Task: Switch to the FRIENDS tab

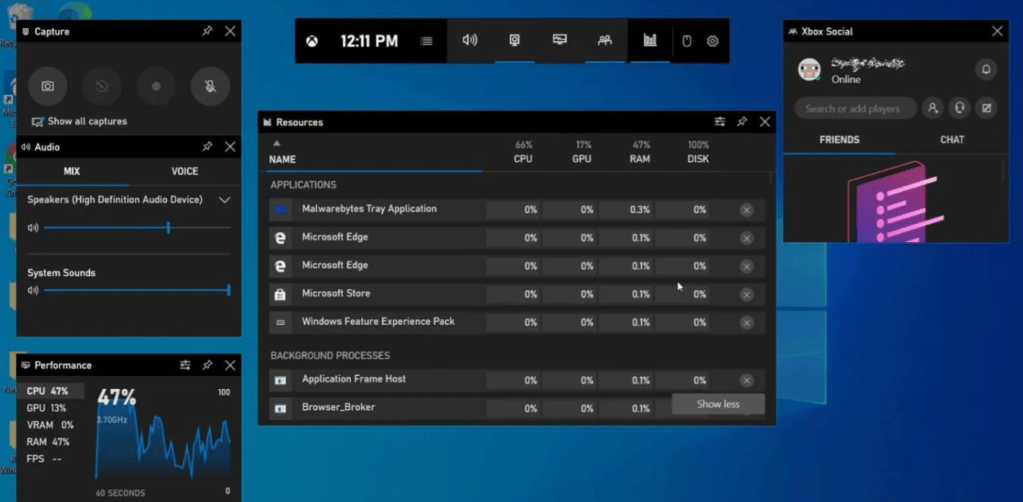Action: [840, 140]
